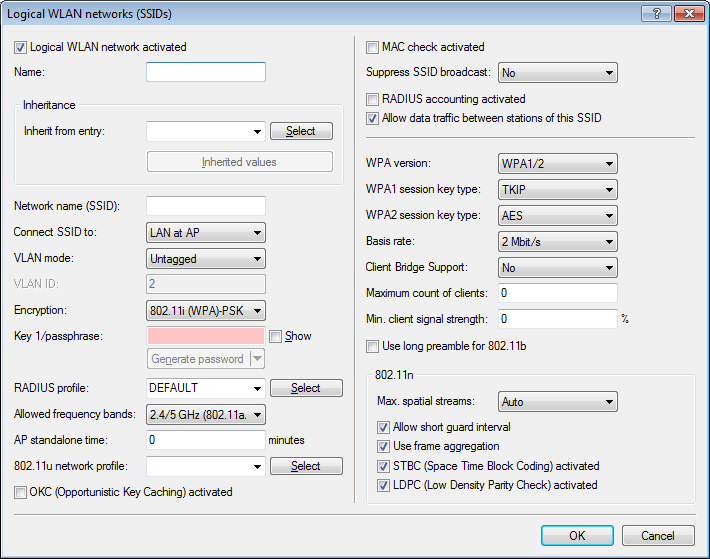Open Suppress SSID broadcast dropdown

point(557,73)
